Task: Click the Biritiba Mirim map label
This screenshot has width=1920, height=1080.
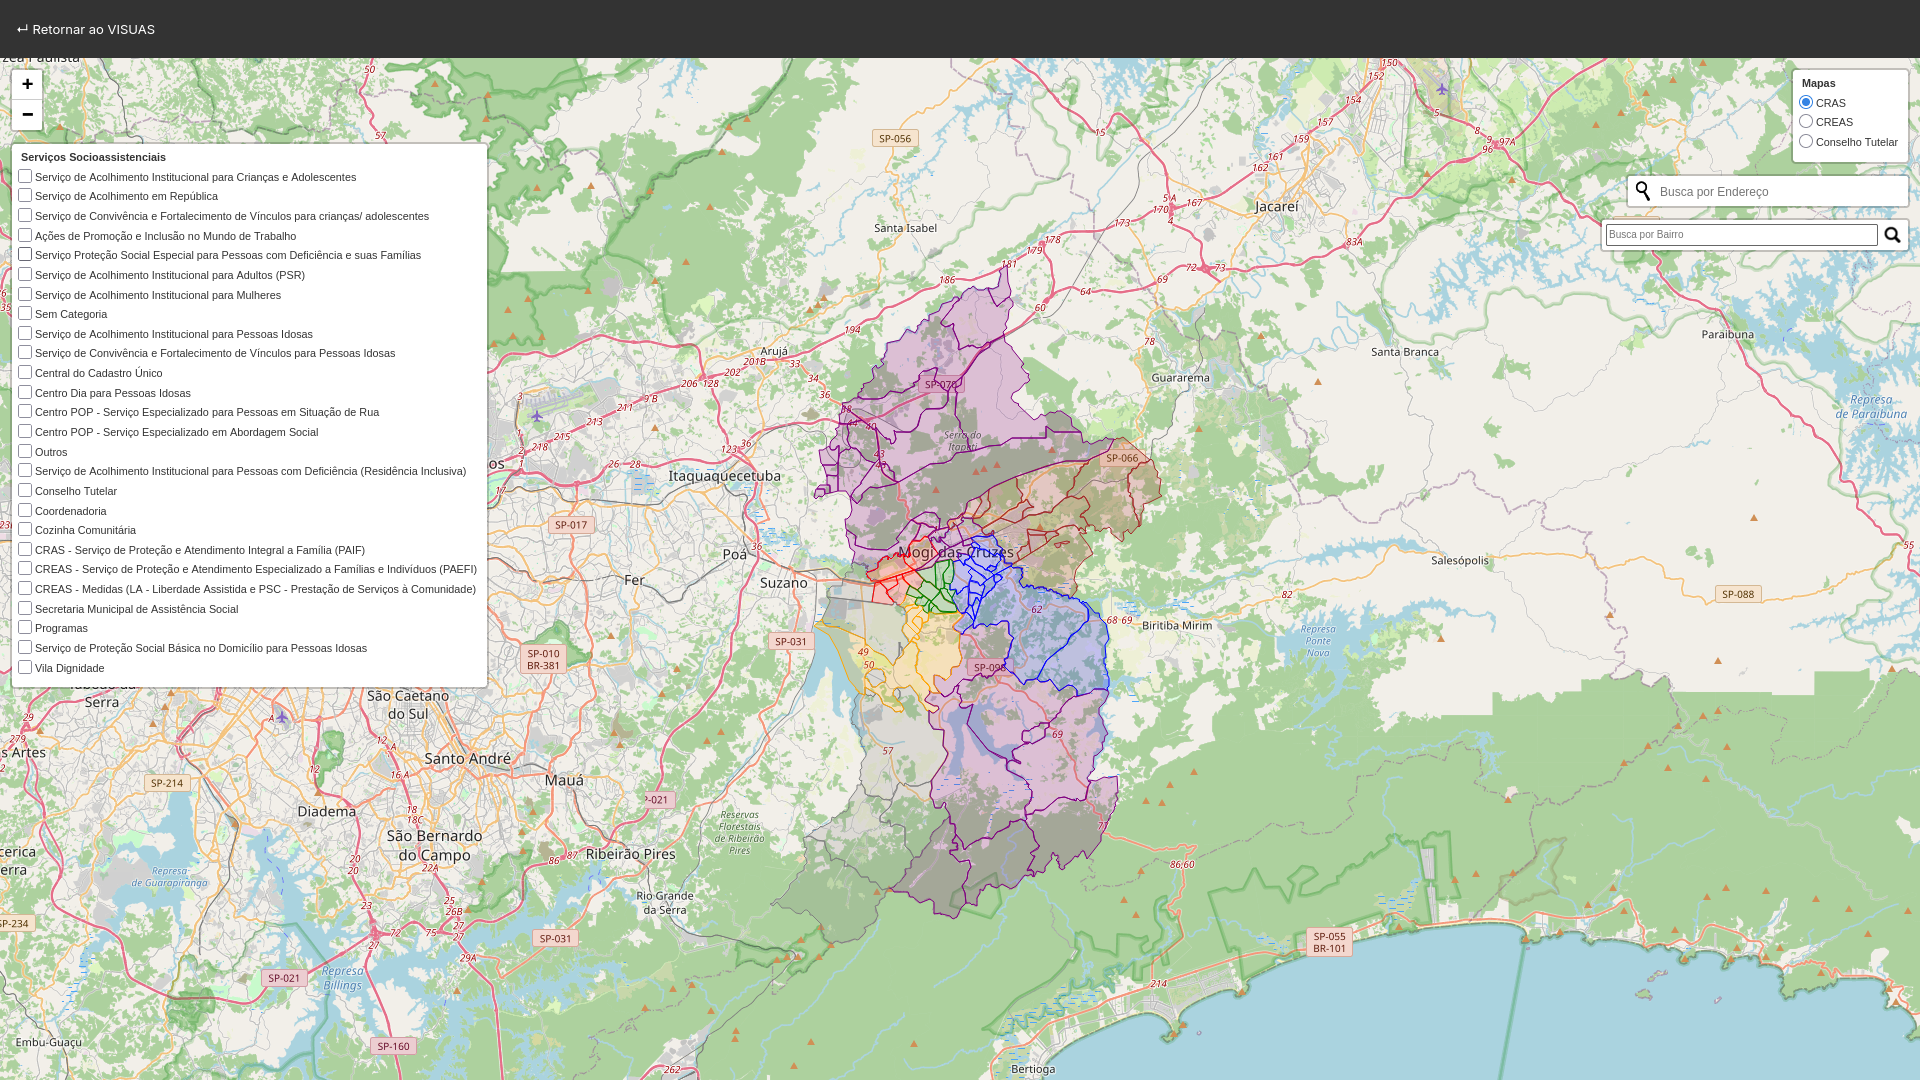Action: [1177, 626]
